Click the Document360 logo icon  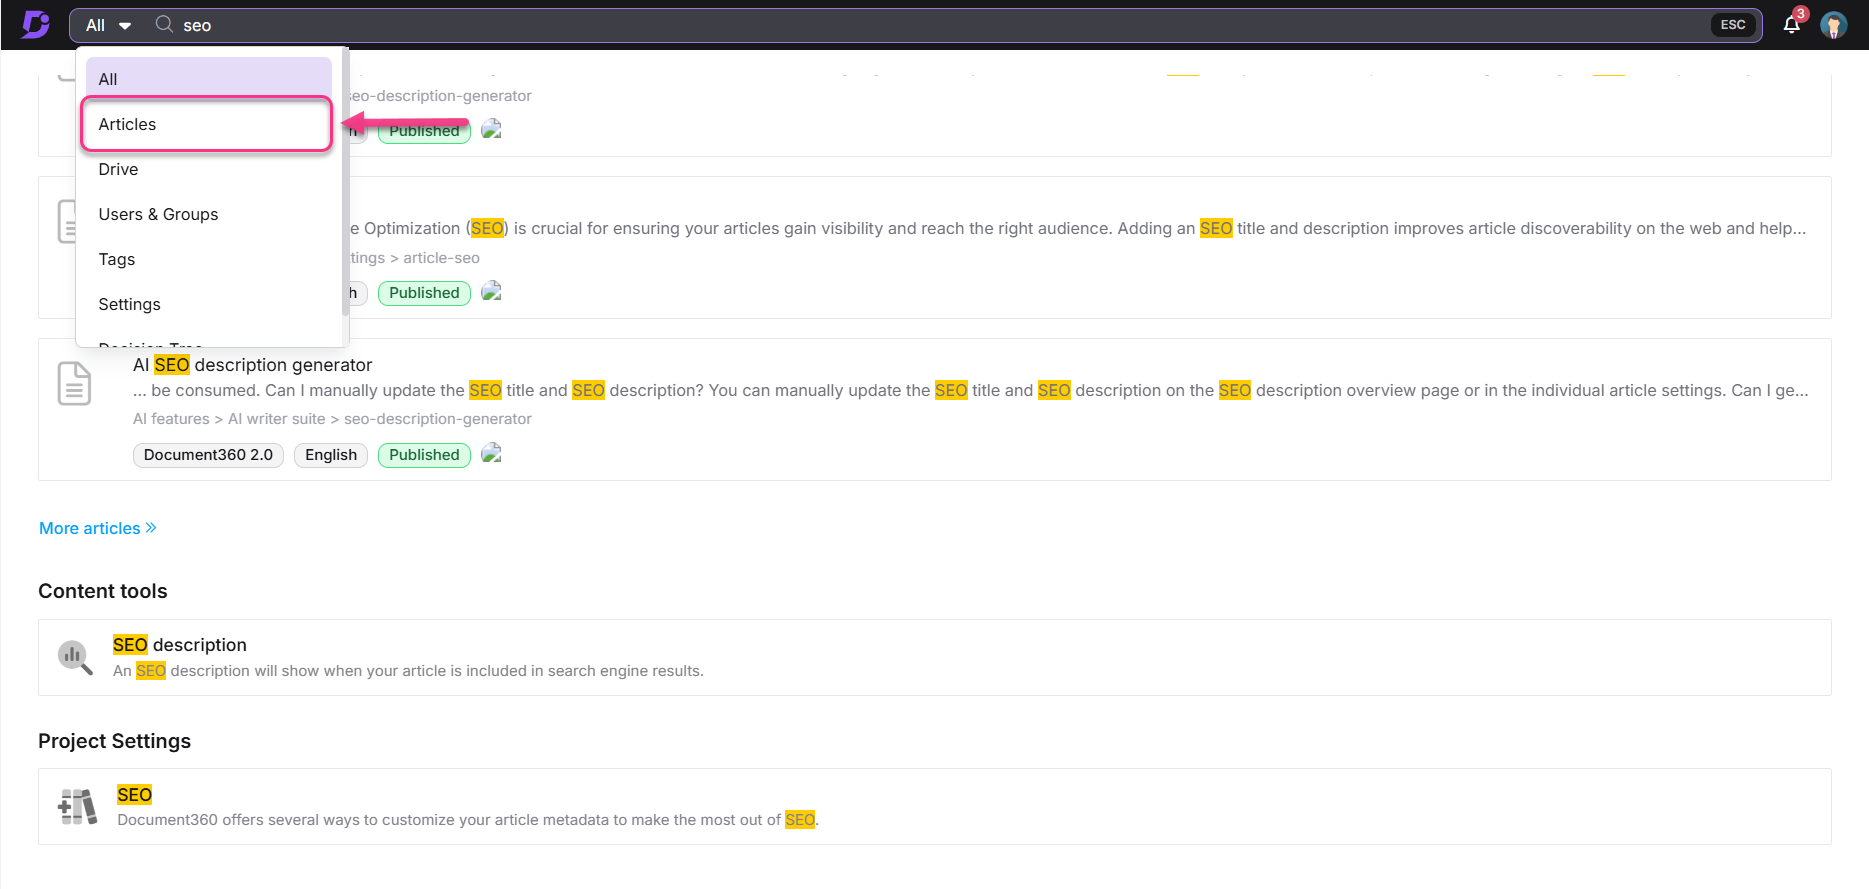pos(36,24)
